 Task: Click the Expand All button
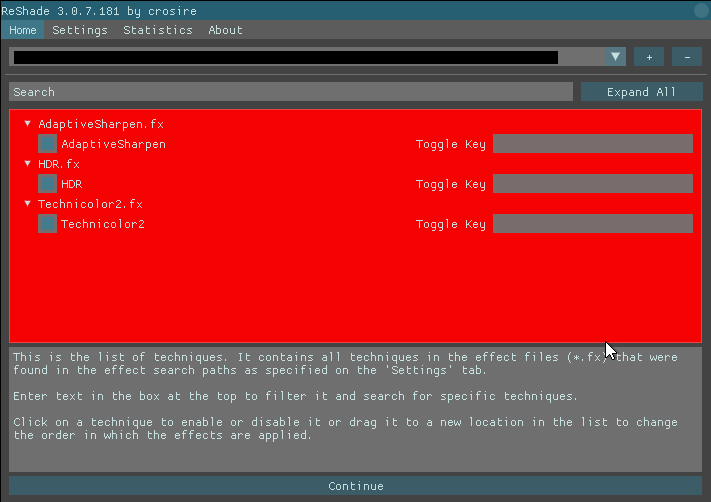click(642, 92)
